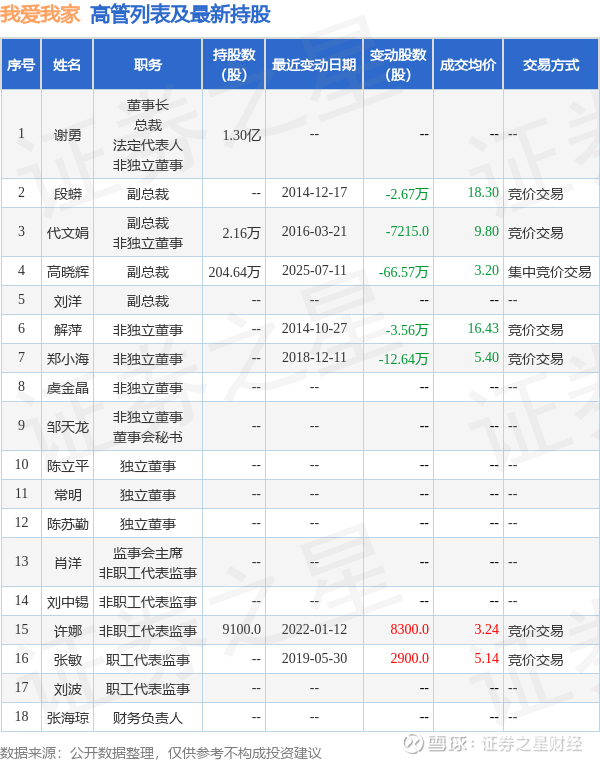Viewport: 600px width, 762px height.
Task: Select the name 常明
Action: click(68, 495)
